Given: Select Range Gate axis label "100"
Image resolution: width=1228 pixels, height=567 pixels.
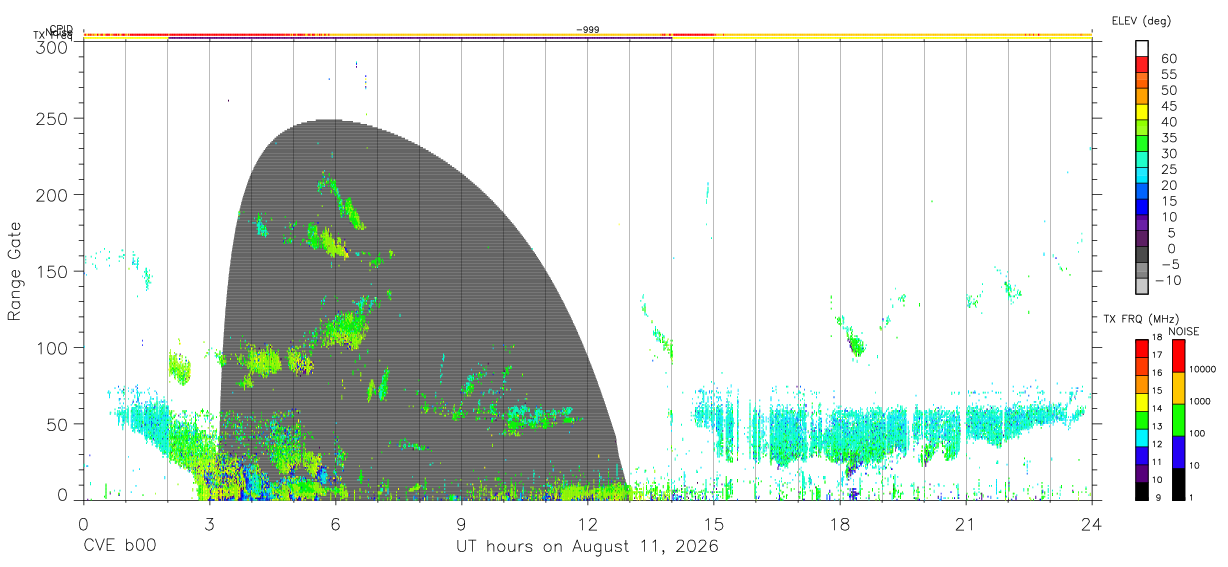Looking at the screenshot, I should (x=50, y=348).
